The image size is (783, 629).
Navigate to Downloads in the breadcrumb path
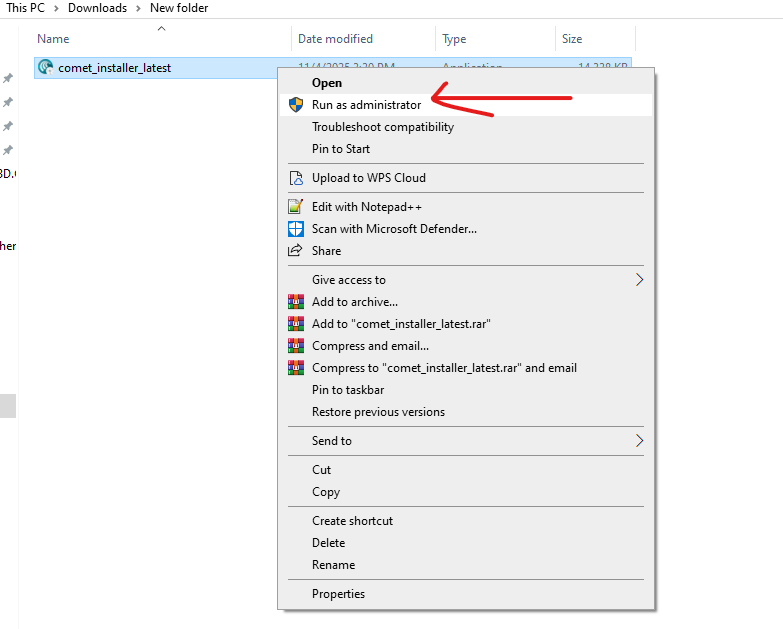pyautogui.click(x=97, y=8)
